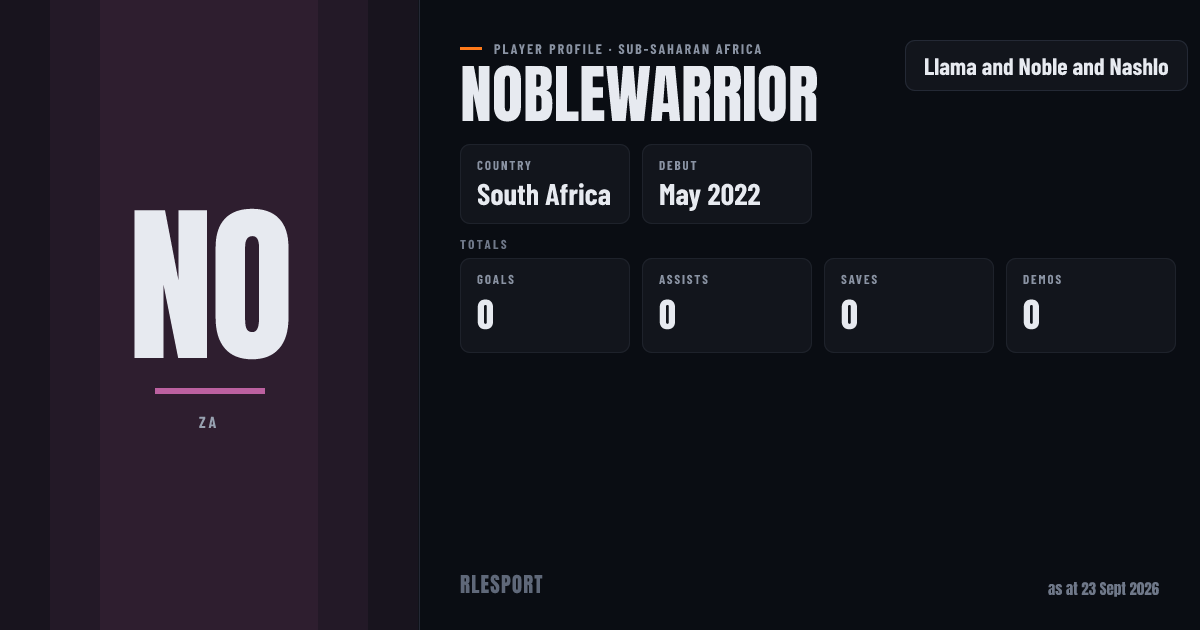Click the as at 23 Sept 2026 date

pyautogui.click(x=1103, y=589)
